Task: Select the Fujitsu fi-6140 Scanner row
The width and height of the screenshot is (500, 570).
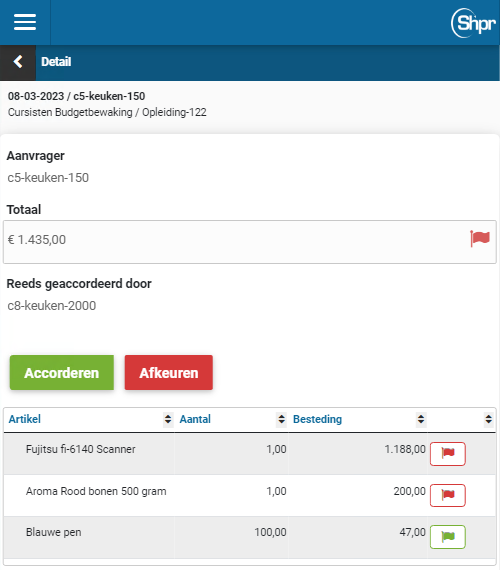Action: tap(250, 454)
